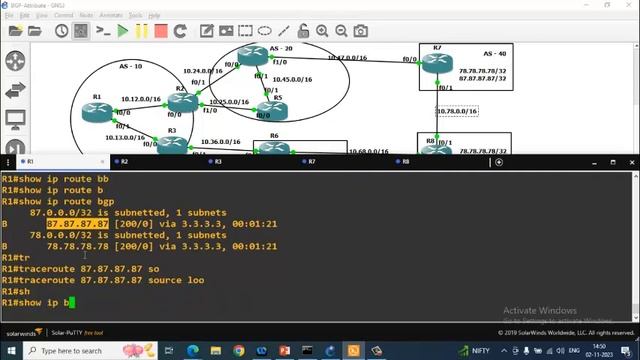Select router R1 in the topology
This screenshot has height=360, width=640.
[97, 112]
